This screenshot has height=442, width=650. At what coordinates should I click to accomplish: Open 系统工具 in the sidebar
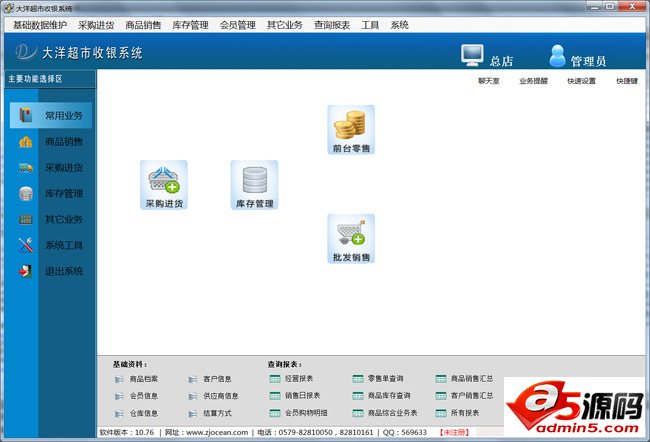pyautogui.click(x=51, y=245)
